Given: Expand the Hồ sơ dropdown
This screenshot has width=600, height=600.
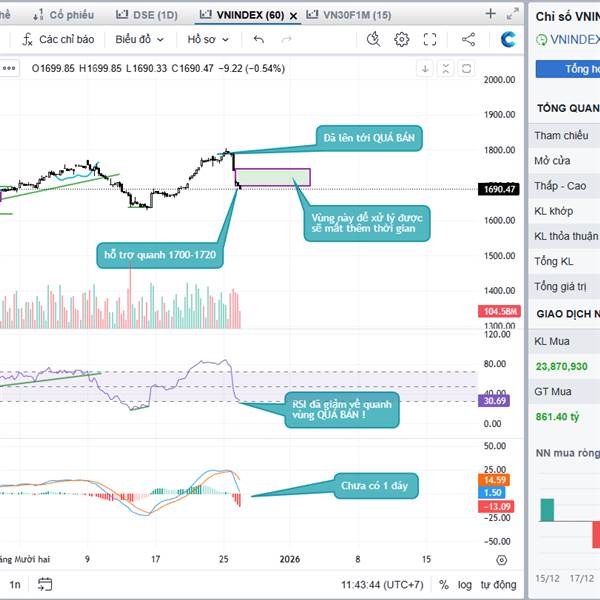Looking at the screenshot, I should 208,39.
